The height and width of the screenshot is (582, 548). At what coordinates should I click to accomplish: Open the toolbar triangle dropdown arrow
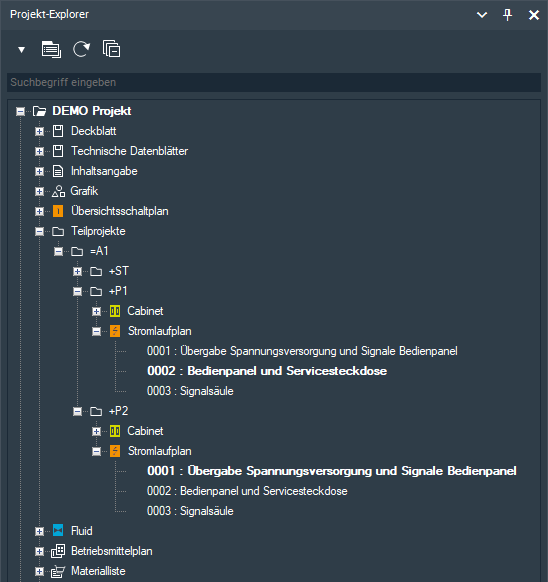22,50
